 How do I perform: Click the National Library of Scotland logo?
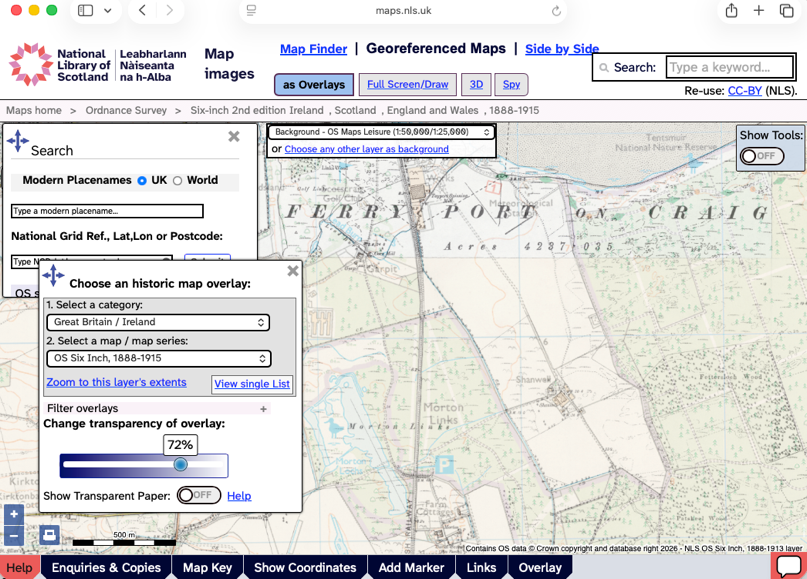pos(98,65)
